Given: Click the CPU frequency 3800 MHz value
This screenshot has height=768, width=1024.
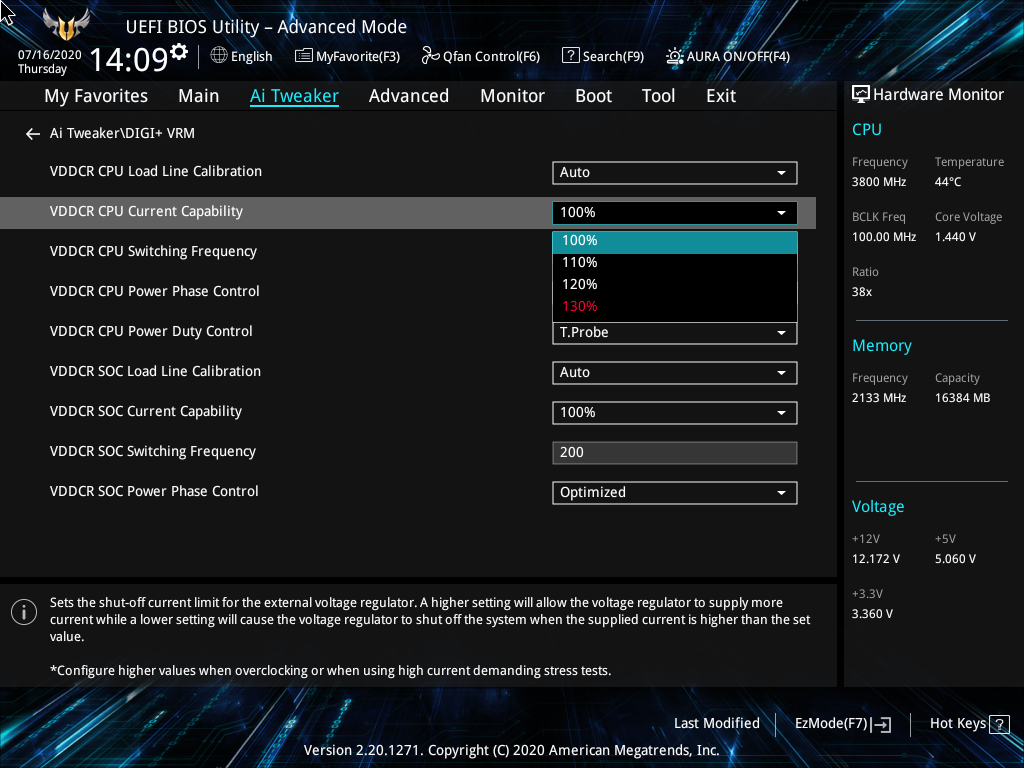Looking at the screenshot, I should coord(879,182).
